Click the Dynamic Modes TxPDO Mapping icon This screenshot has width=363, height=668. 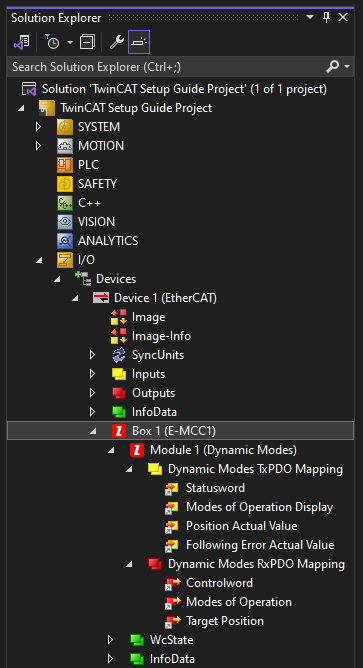point(155,469)
